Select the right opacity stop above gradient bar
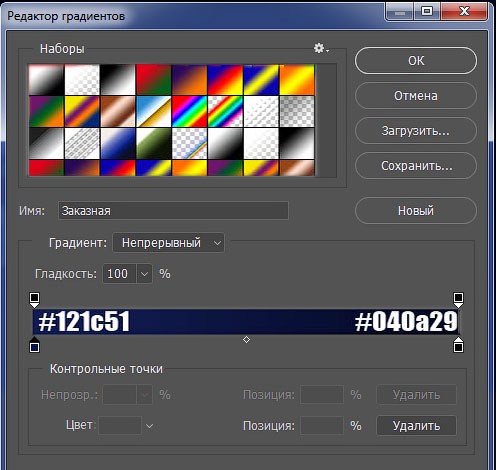496x470 pixels. tap(458, 300)
